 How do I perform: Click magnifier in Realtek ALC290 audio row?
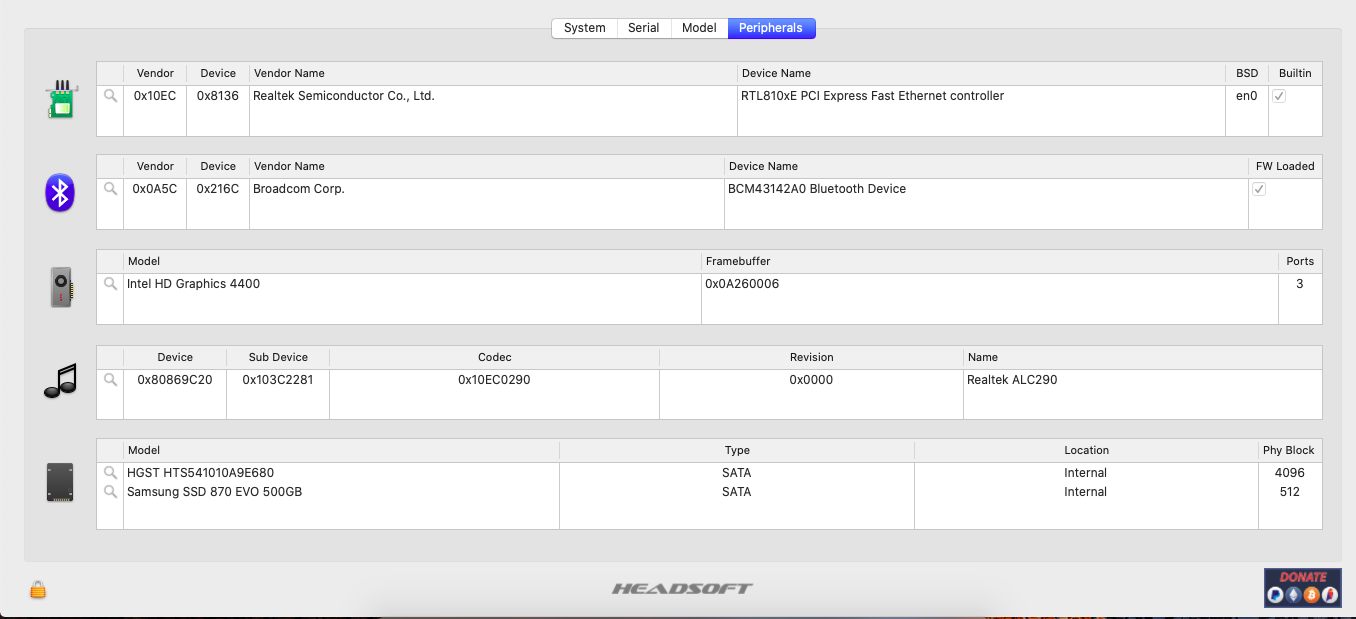coord(110,379)
